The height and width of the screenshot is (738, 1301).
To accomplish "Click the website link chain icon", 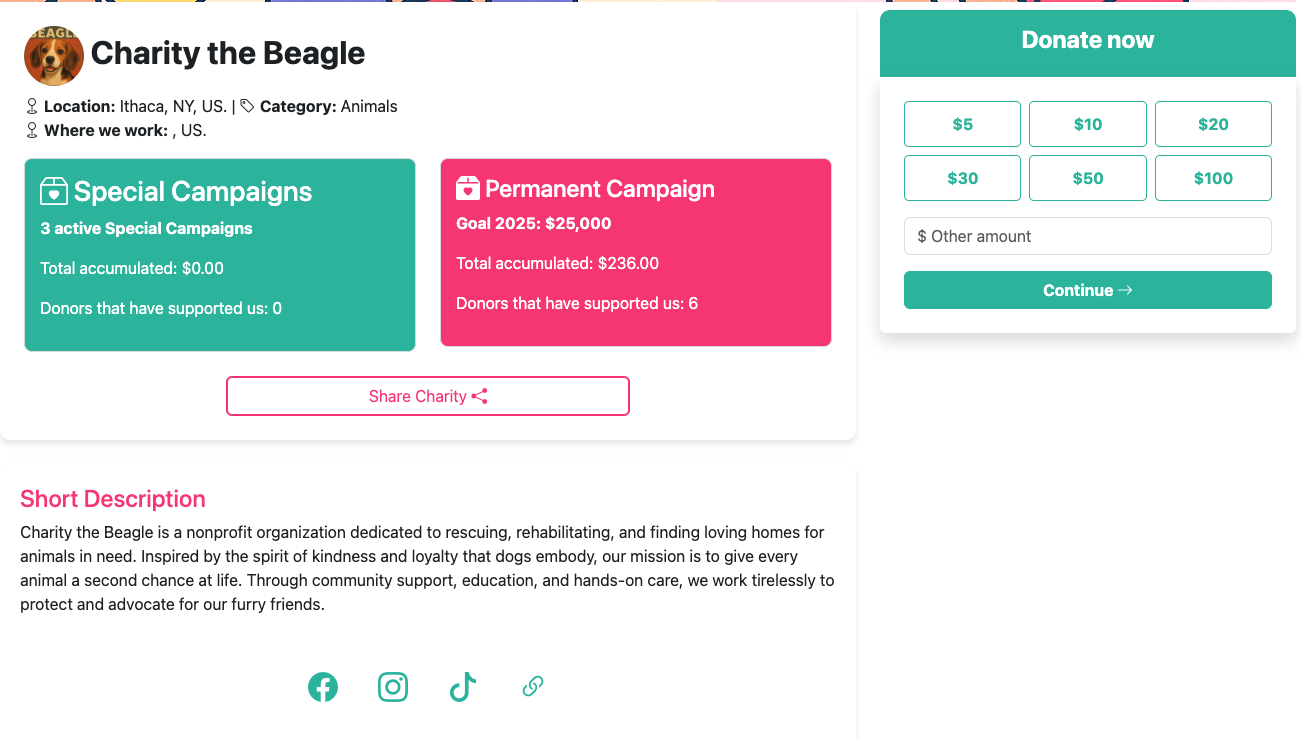I will point(533,686).
